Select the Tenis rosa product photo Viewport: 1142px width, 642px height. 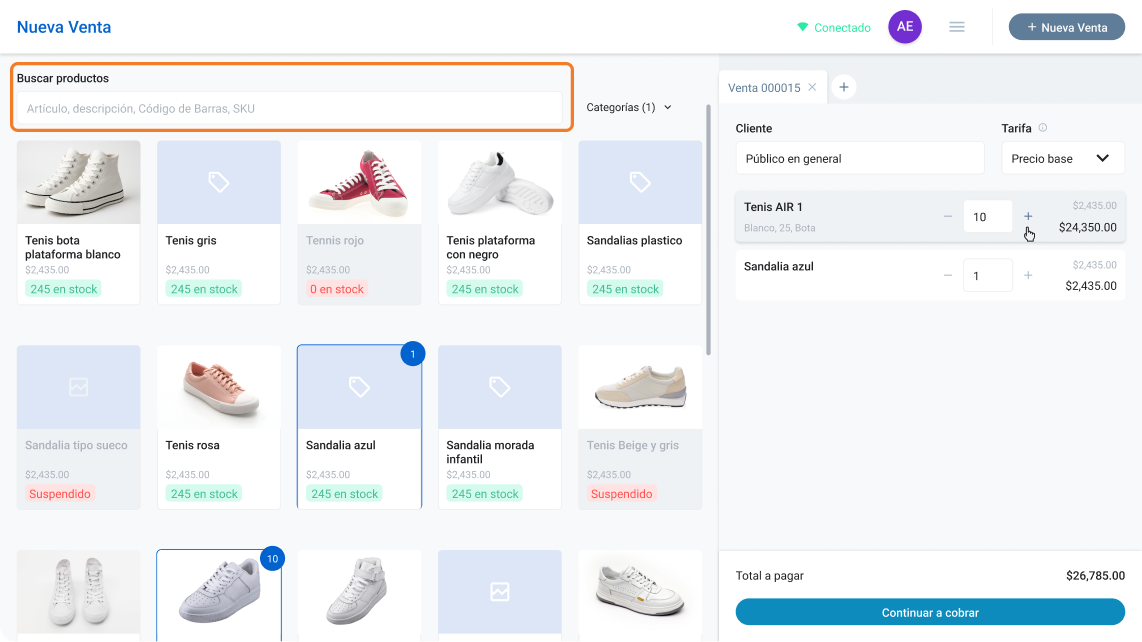pos(218,387)
